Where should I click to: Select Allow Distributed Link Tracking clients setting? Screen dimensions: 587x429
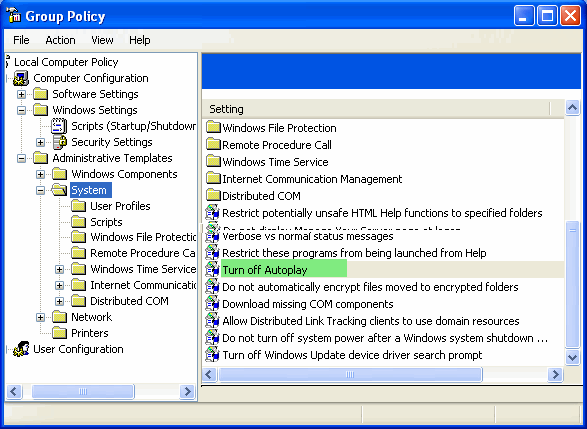(x=371, y=321)
